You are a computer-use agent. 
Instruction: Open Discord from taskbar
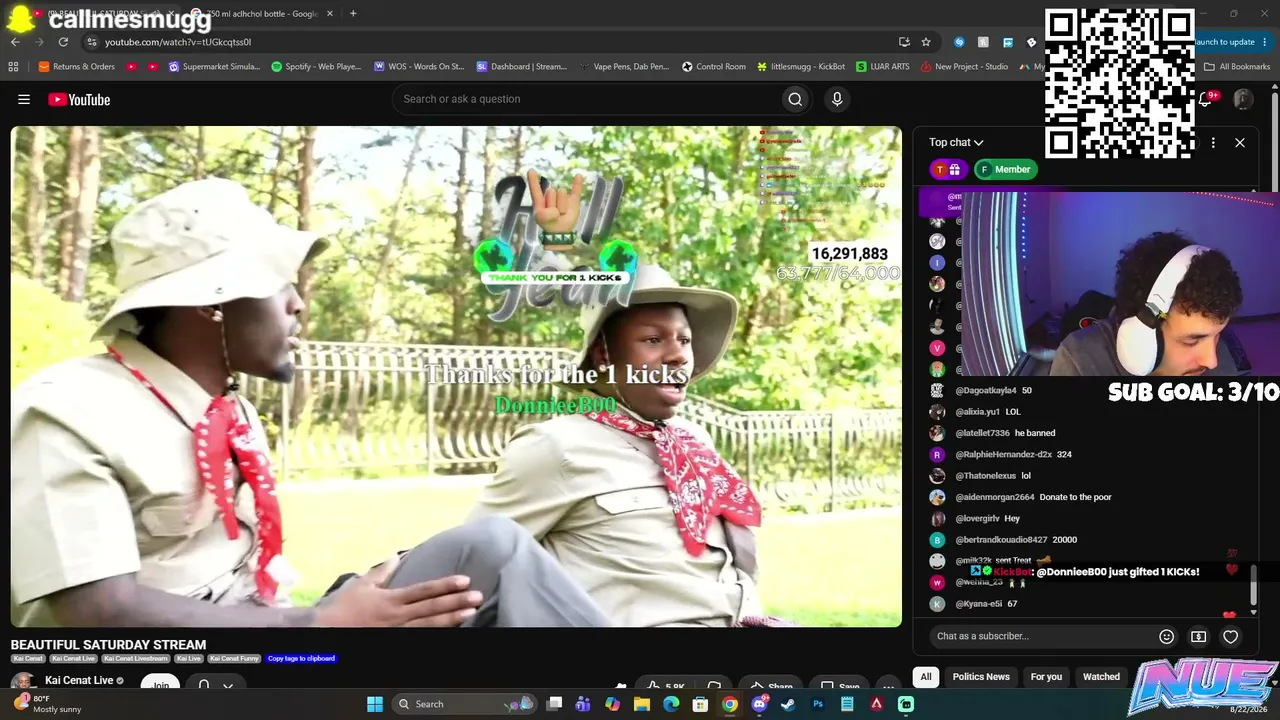pyautogui.click(x=759, y=704)
